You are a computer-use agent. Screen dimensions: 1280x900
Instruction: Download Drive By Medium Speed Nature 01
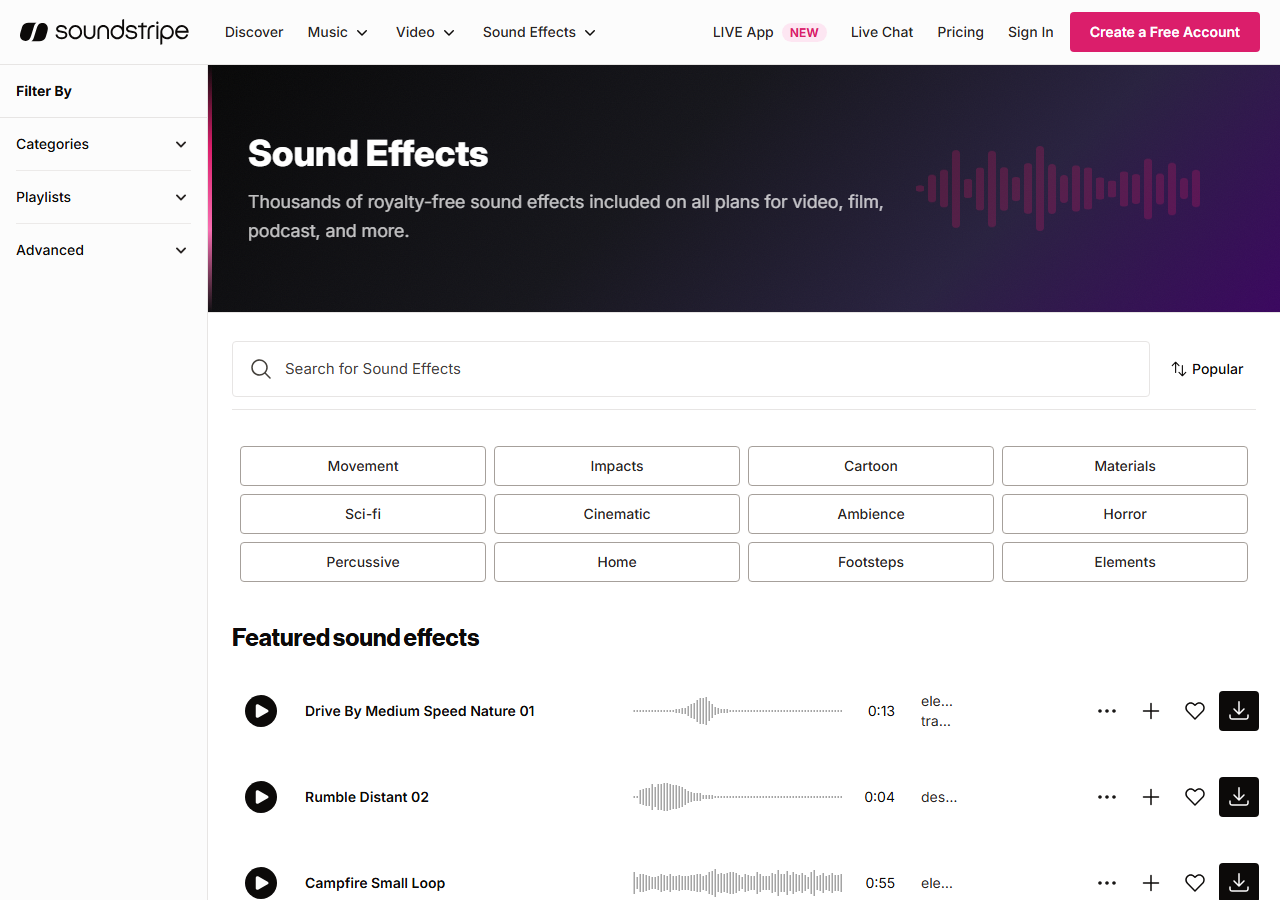pyautogui.click(x=1239, y=711)
